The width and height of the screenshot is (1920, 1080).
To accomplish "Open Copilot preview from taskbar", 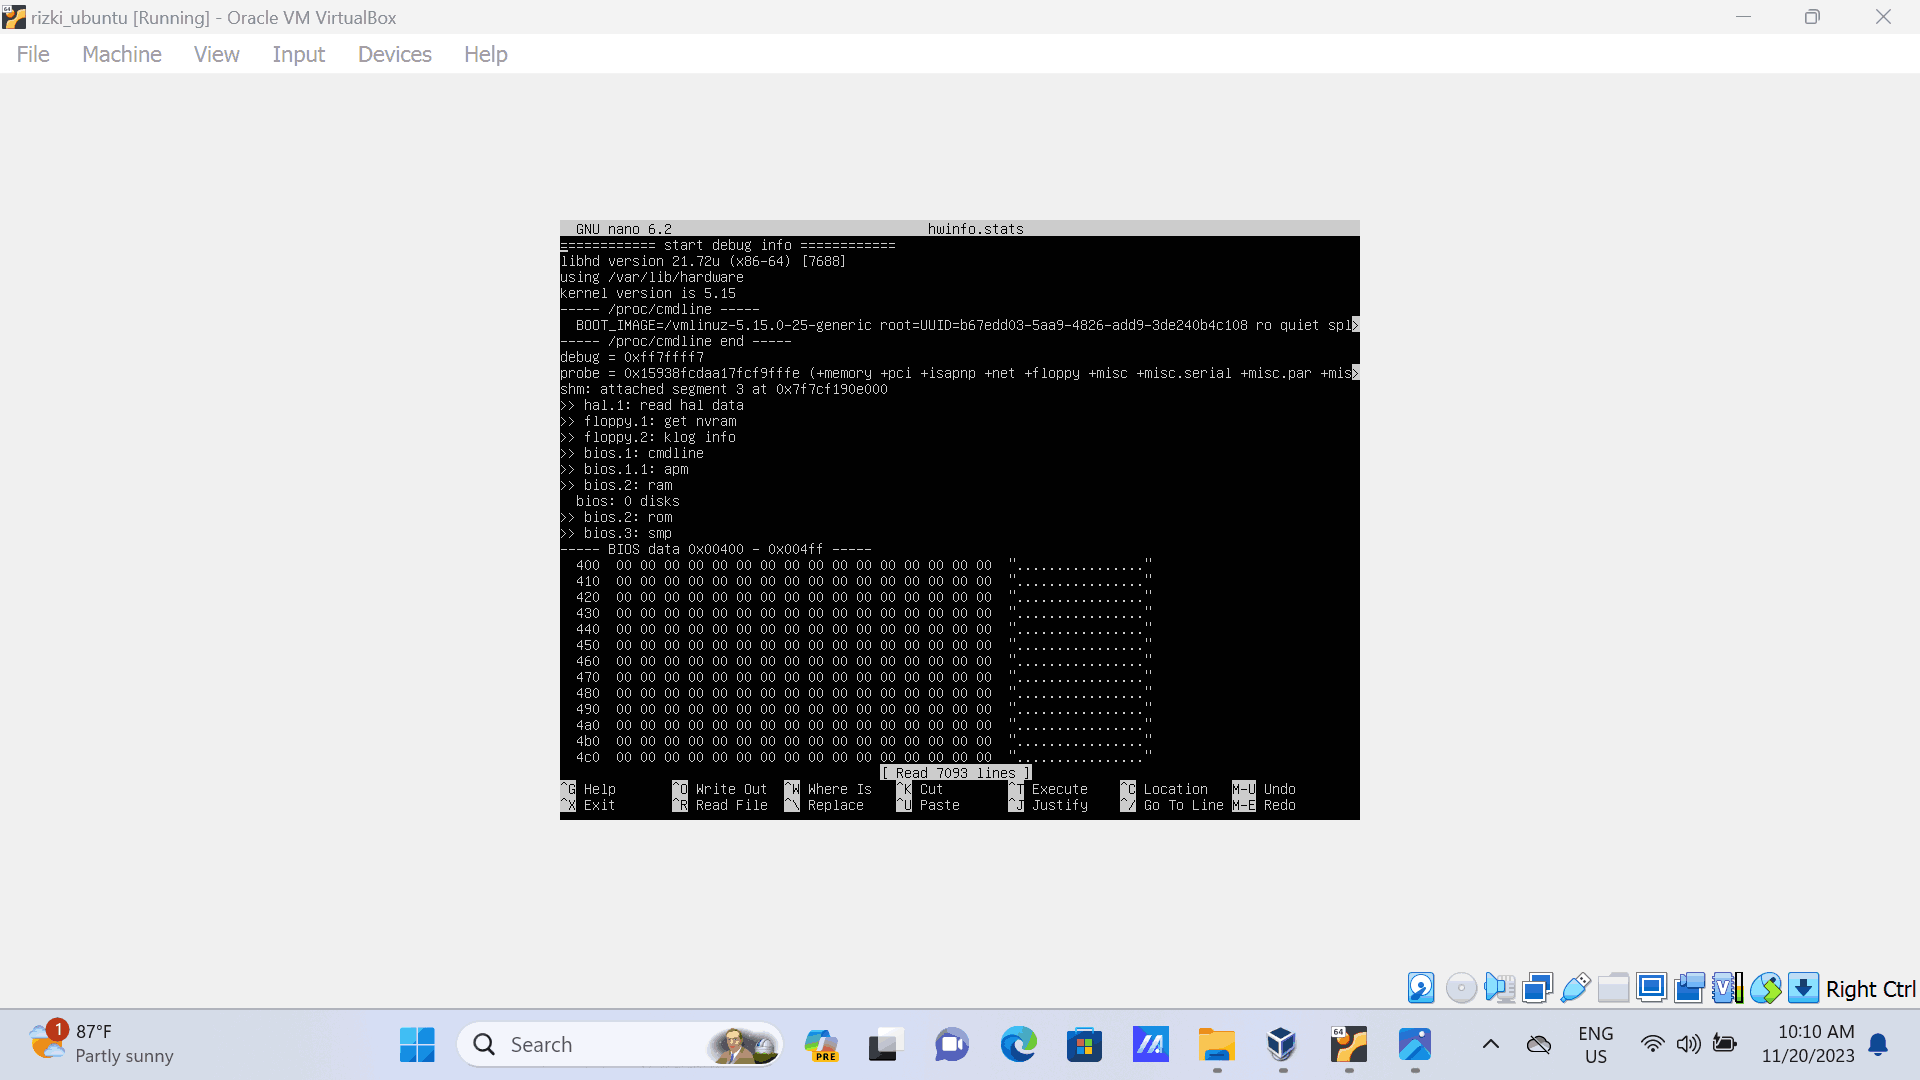I will tap(821, 1045).
